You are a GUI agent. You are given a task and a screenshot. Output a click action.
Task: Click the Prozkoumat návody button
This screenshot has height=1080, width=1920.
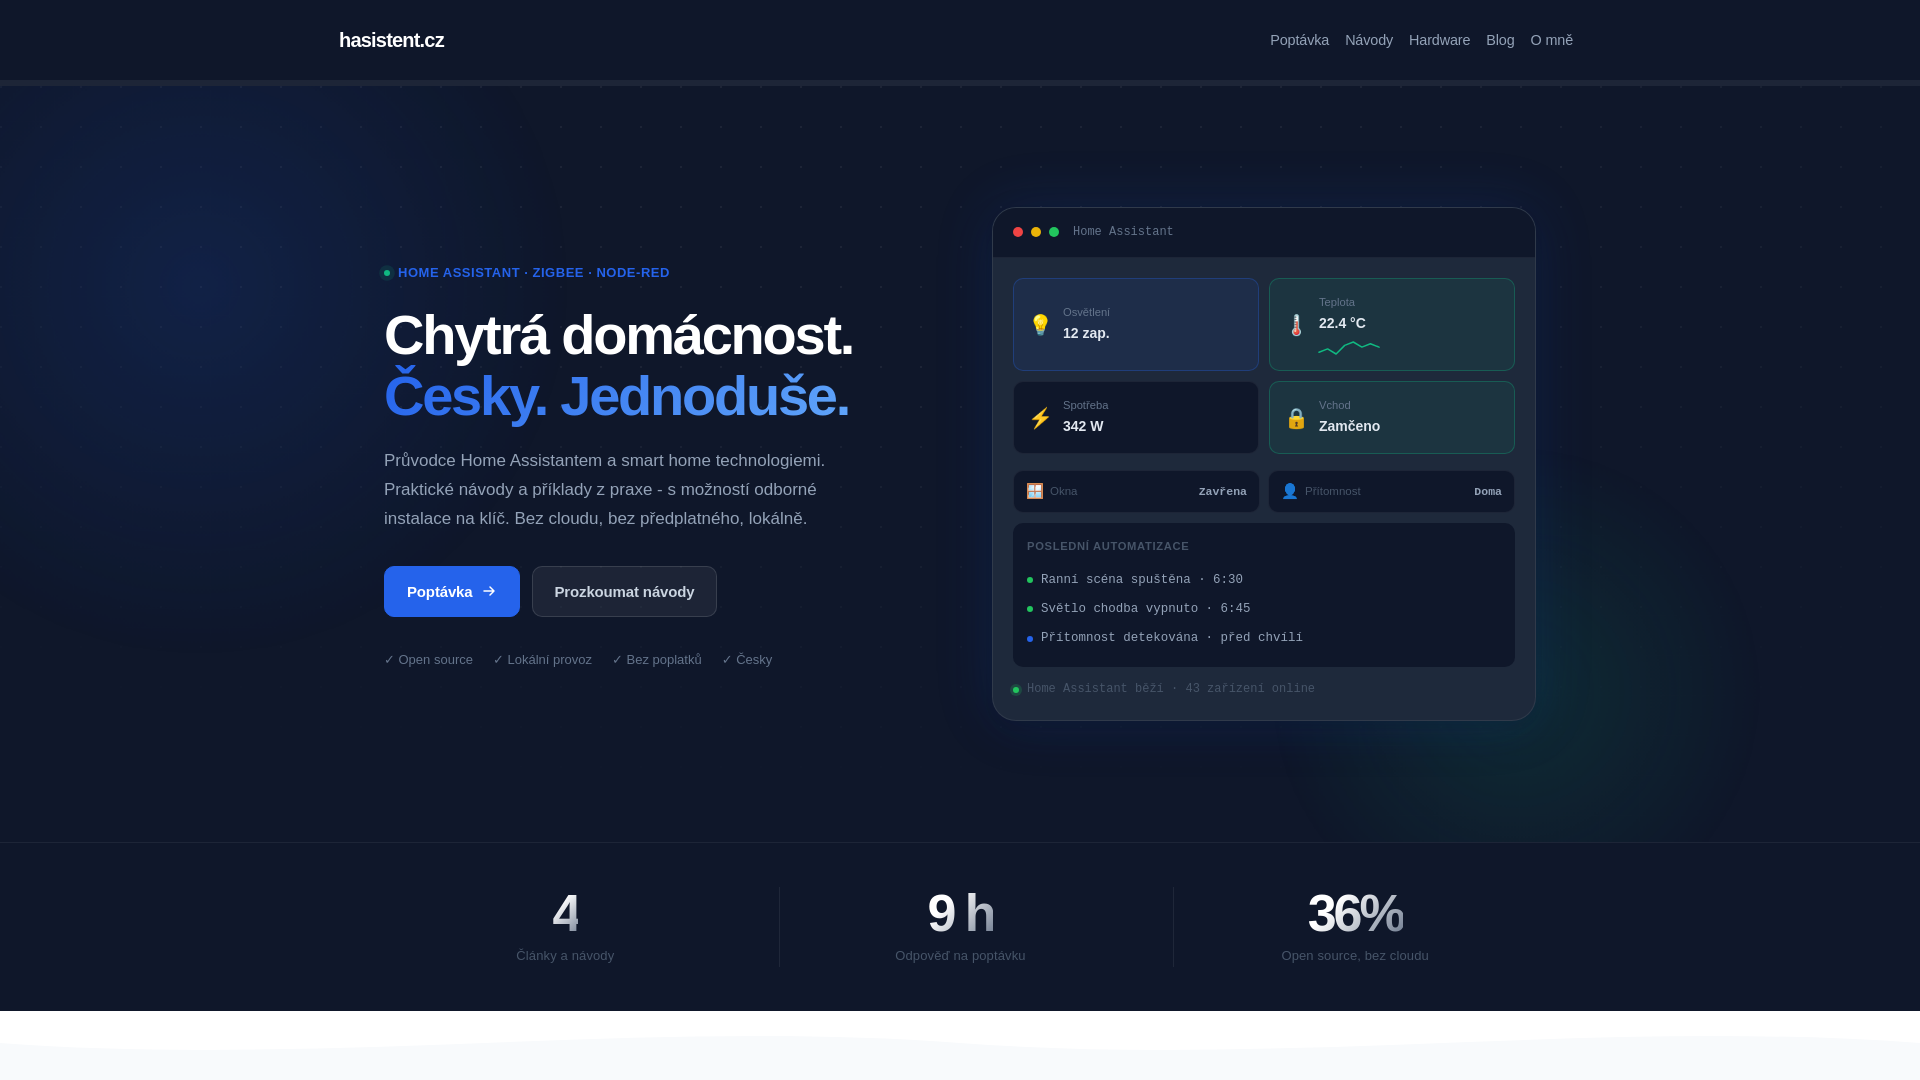[624, 591]
